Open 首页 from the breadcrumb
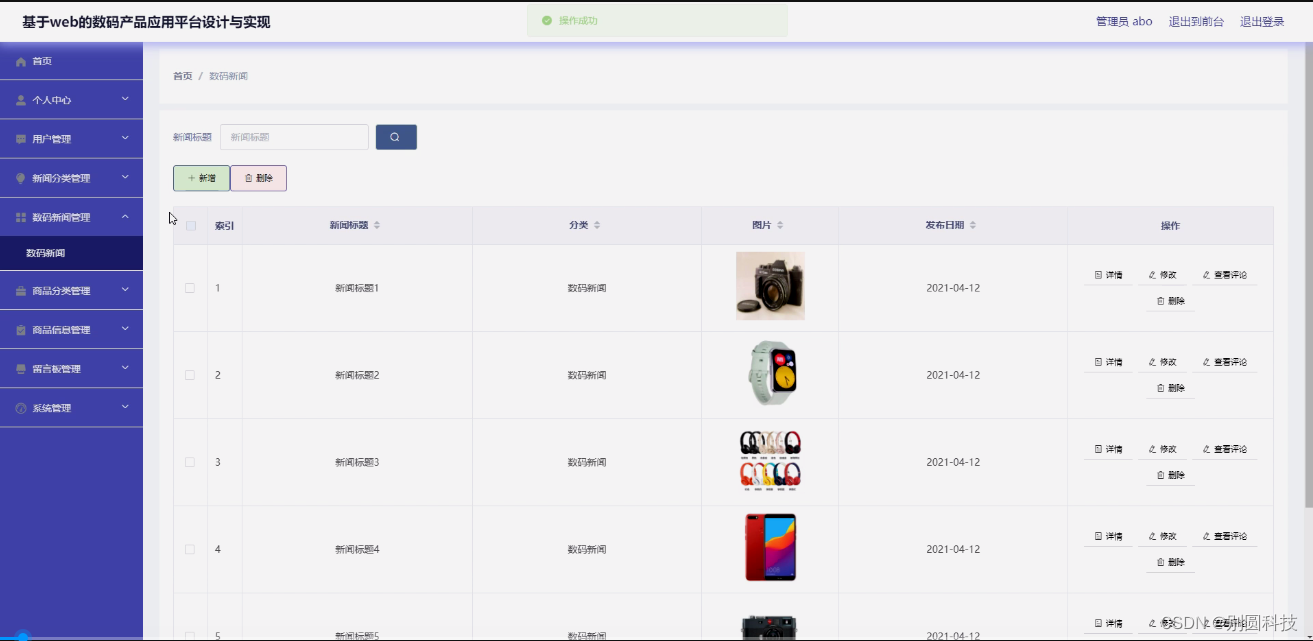The width and height of the screenshot is (1313, 641). tap(181, 75)
